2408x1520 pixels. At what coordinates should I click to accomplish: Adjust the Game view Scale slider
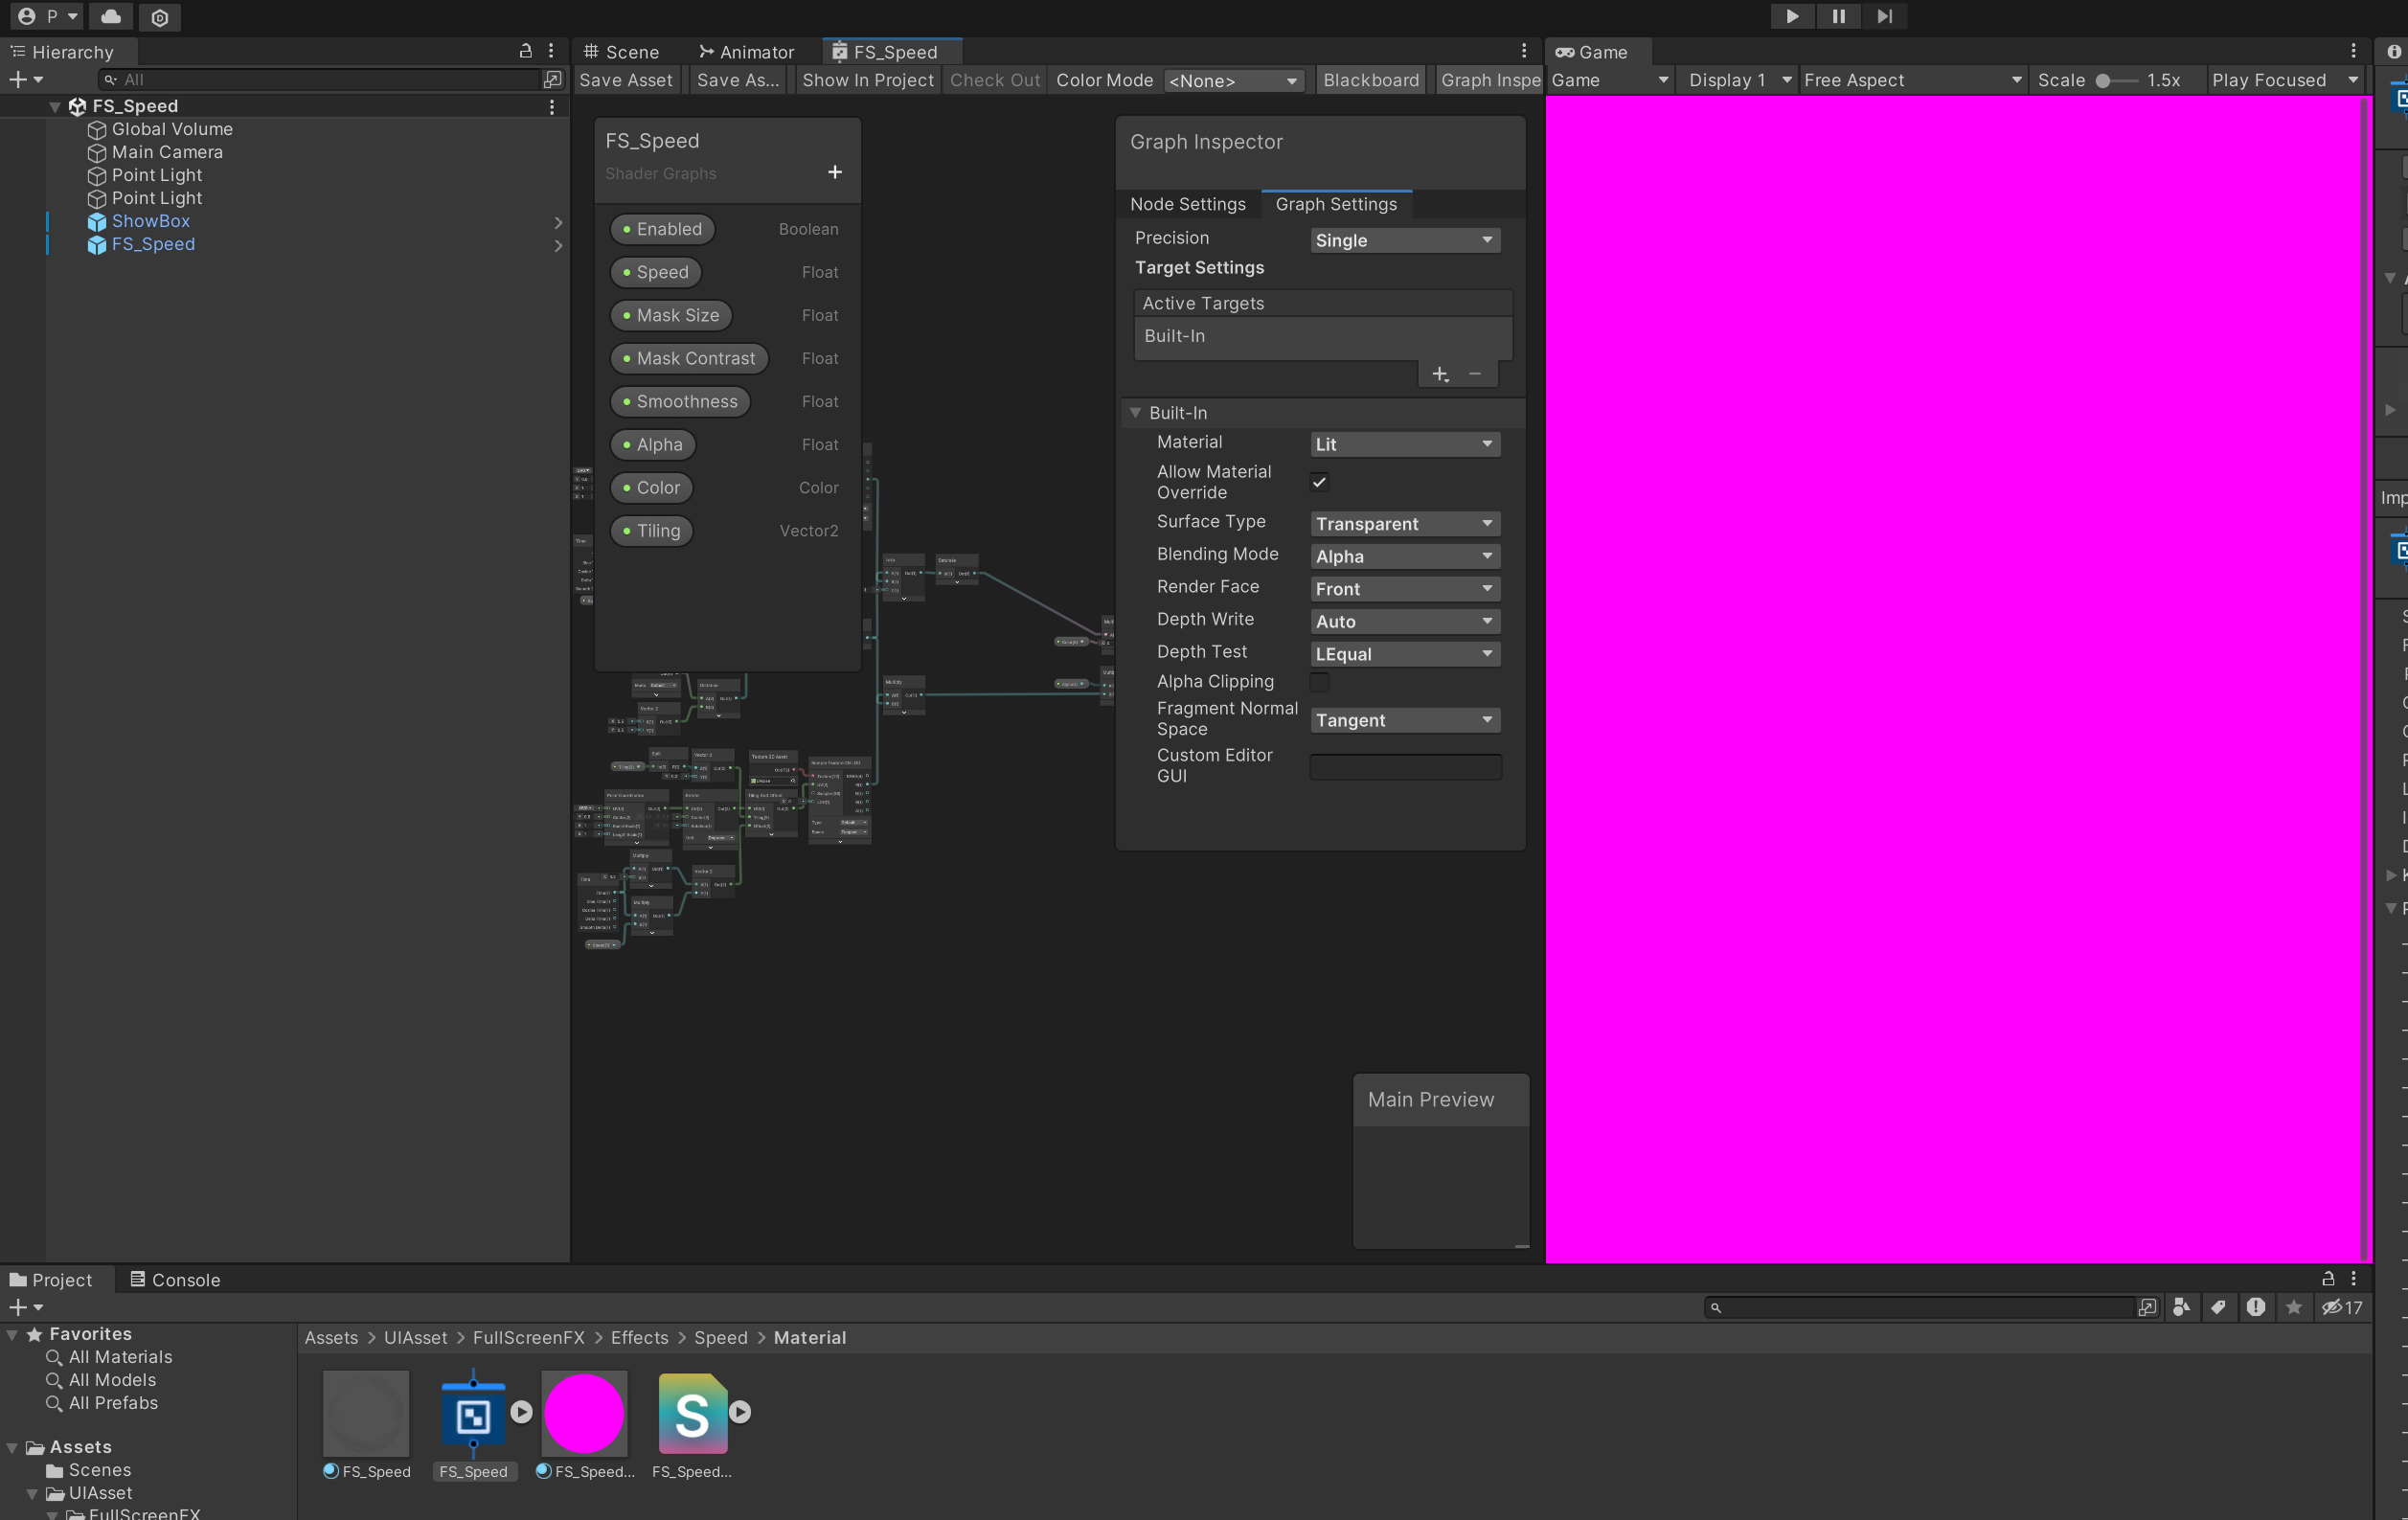tap(2104, 80)
